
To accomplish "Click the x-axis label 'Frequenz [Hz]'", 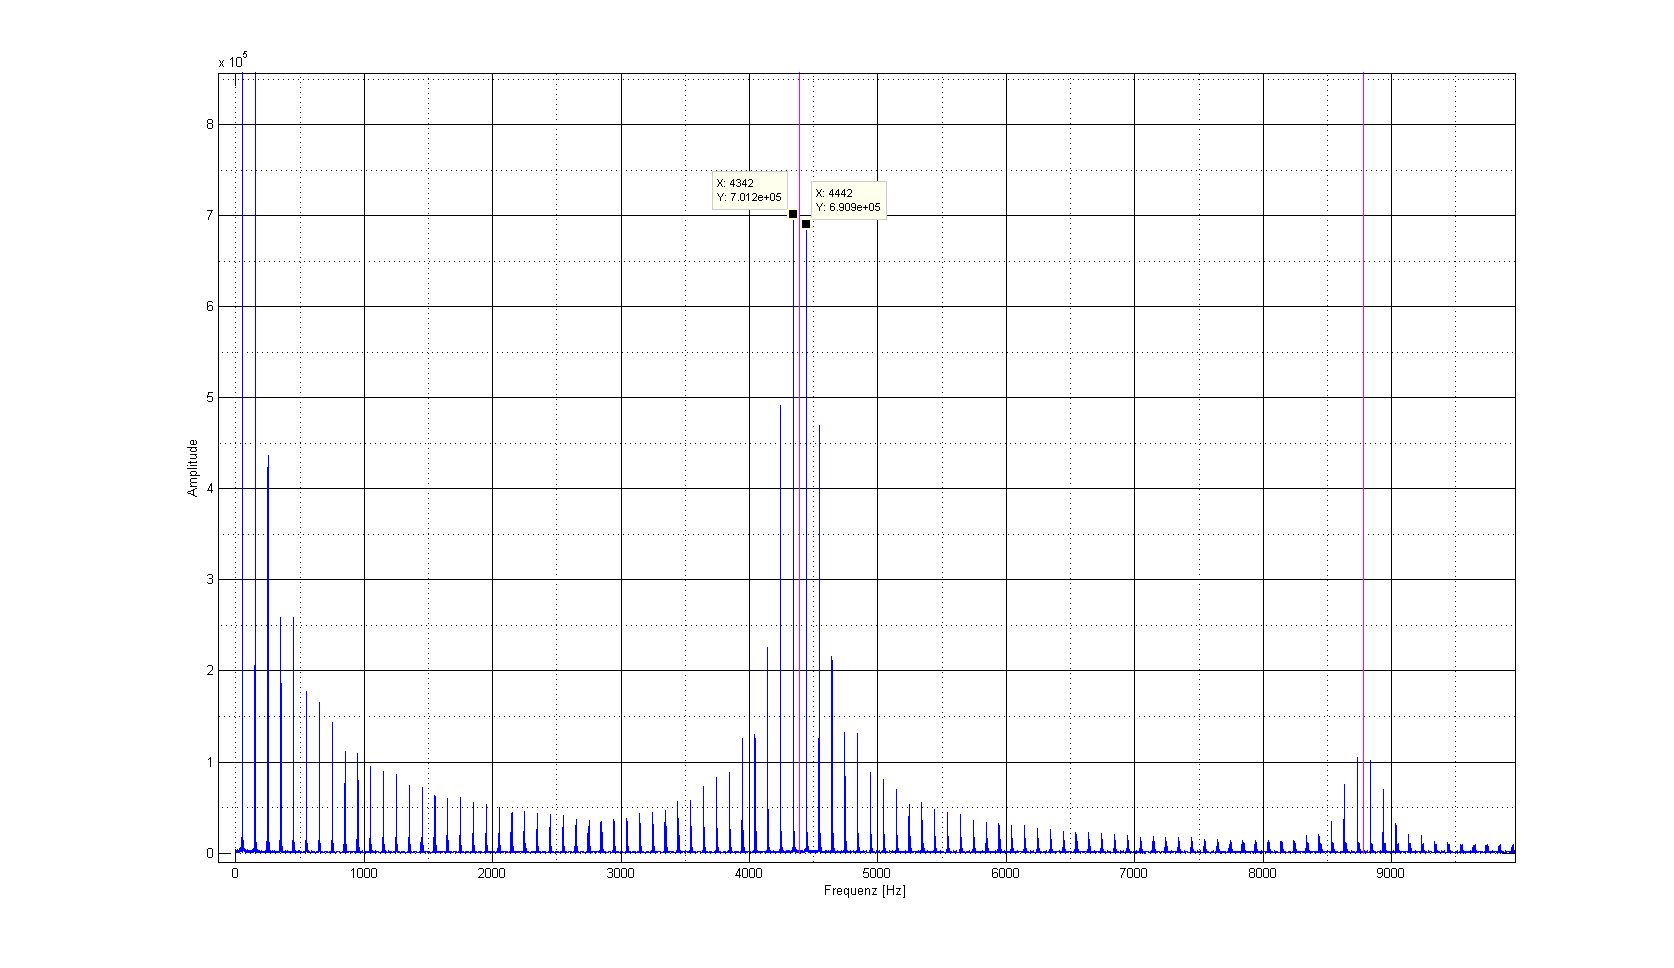I will tap(865, 890).
